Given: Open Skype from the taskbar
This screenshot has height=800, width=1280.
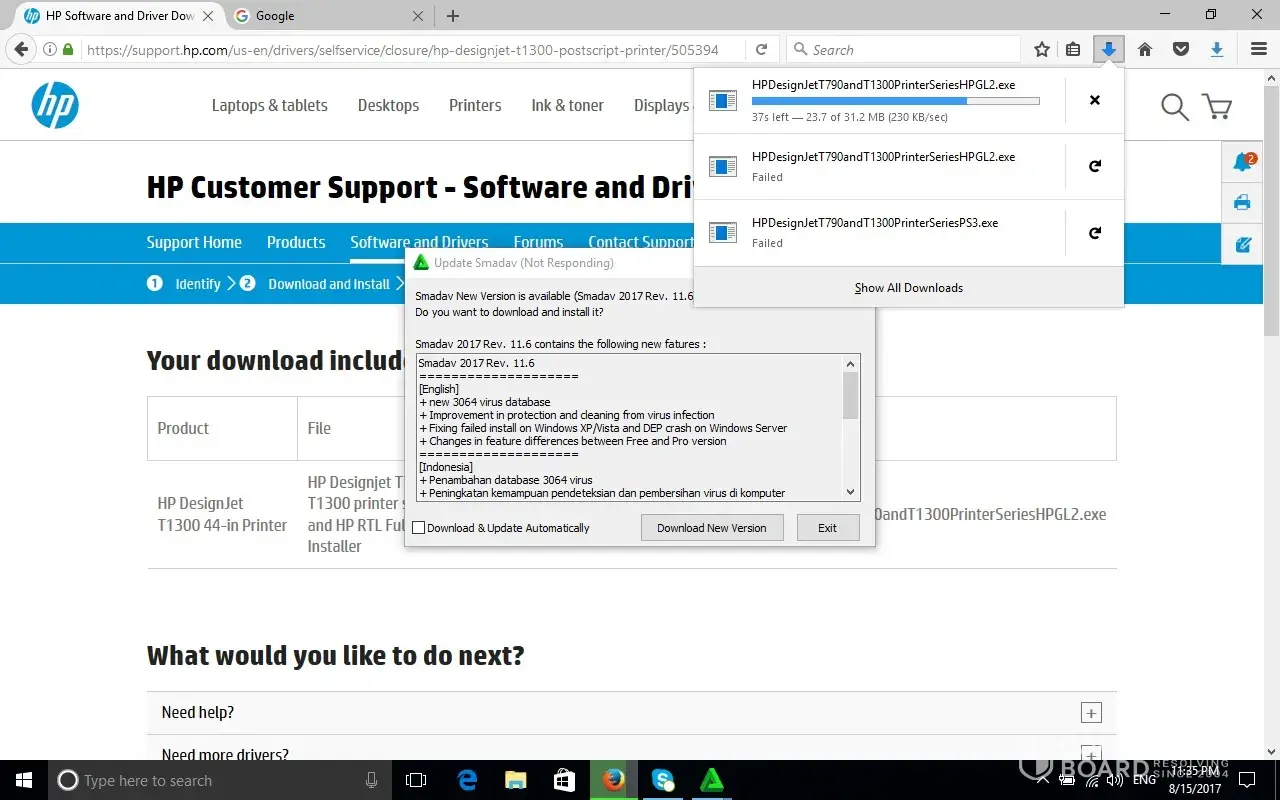Looking at the screenshot, I should [x=662, y=780].
